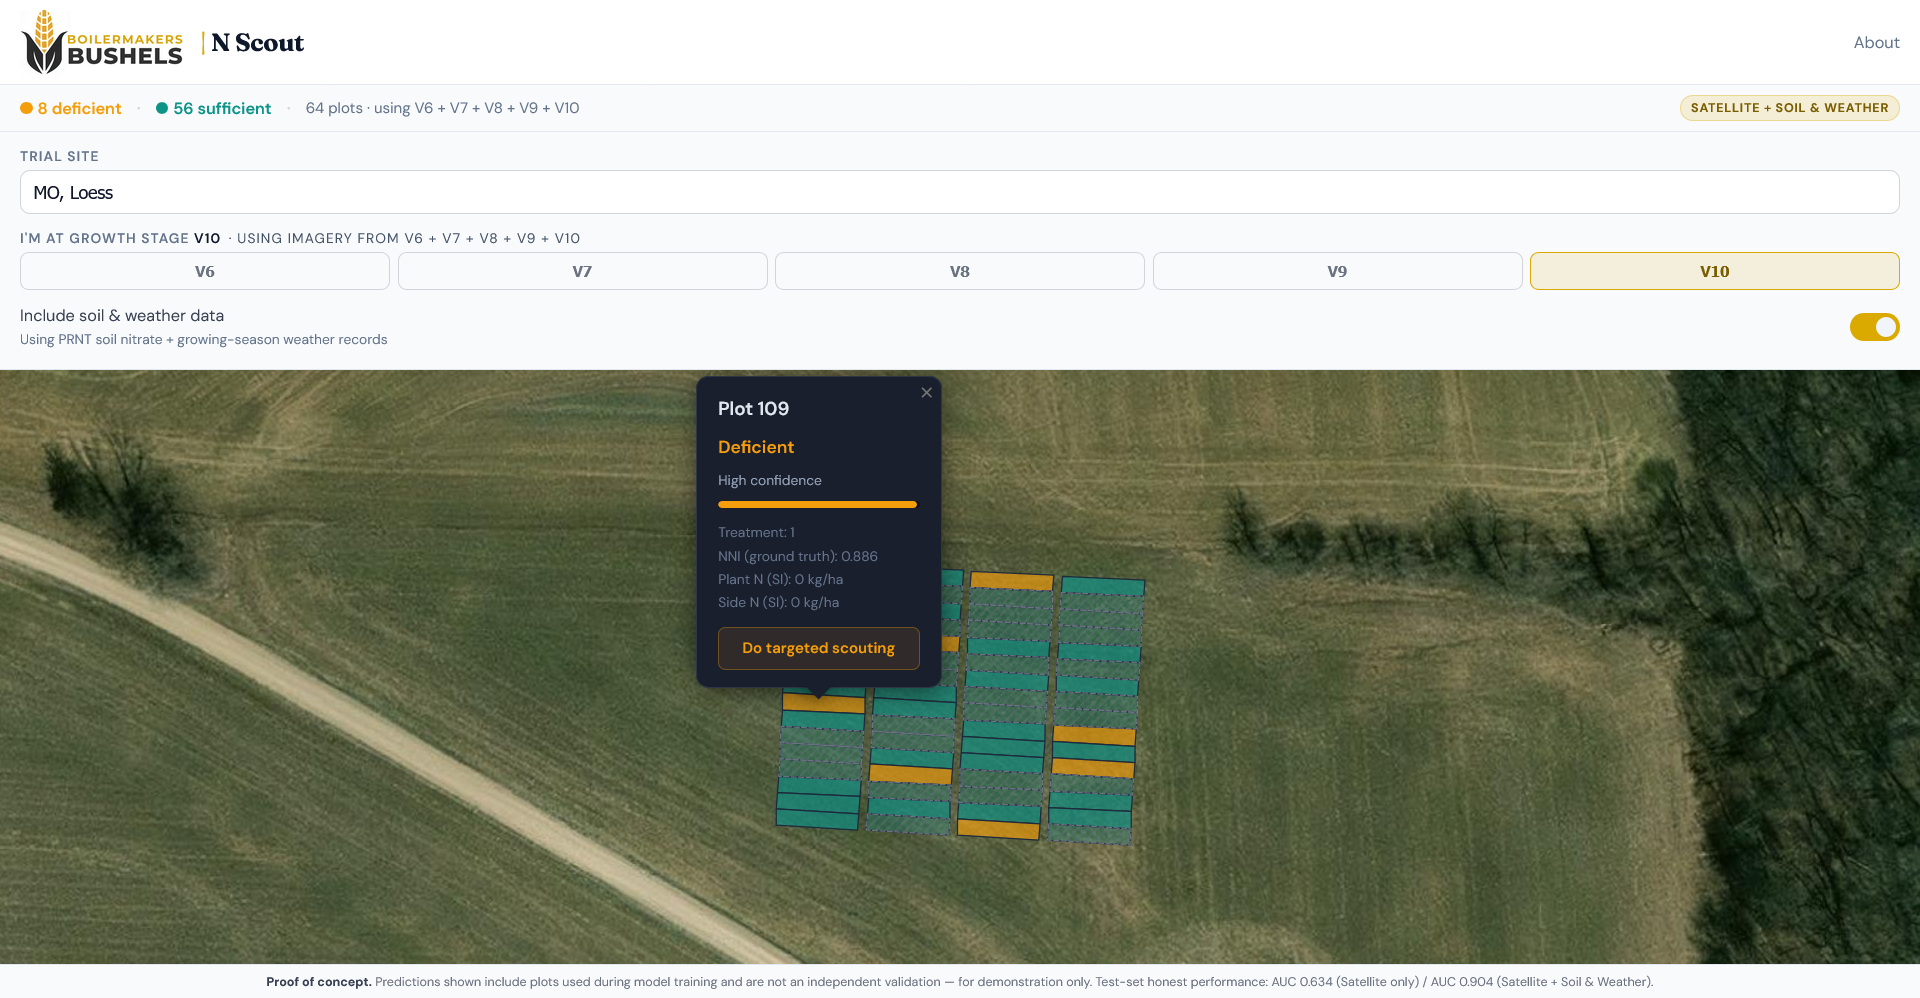
Task: Click the Do targeted scouting button
Action: 819,648
